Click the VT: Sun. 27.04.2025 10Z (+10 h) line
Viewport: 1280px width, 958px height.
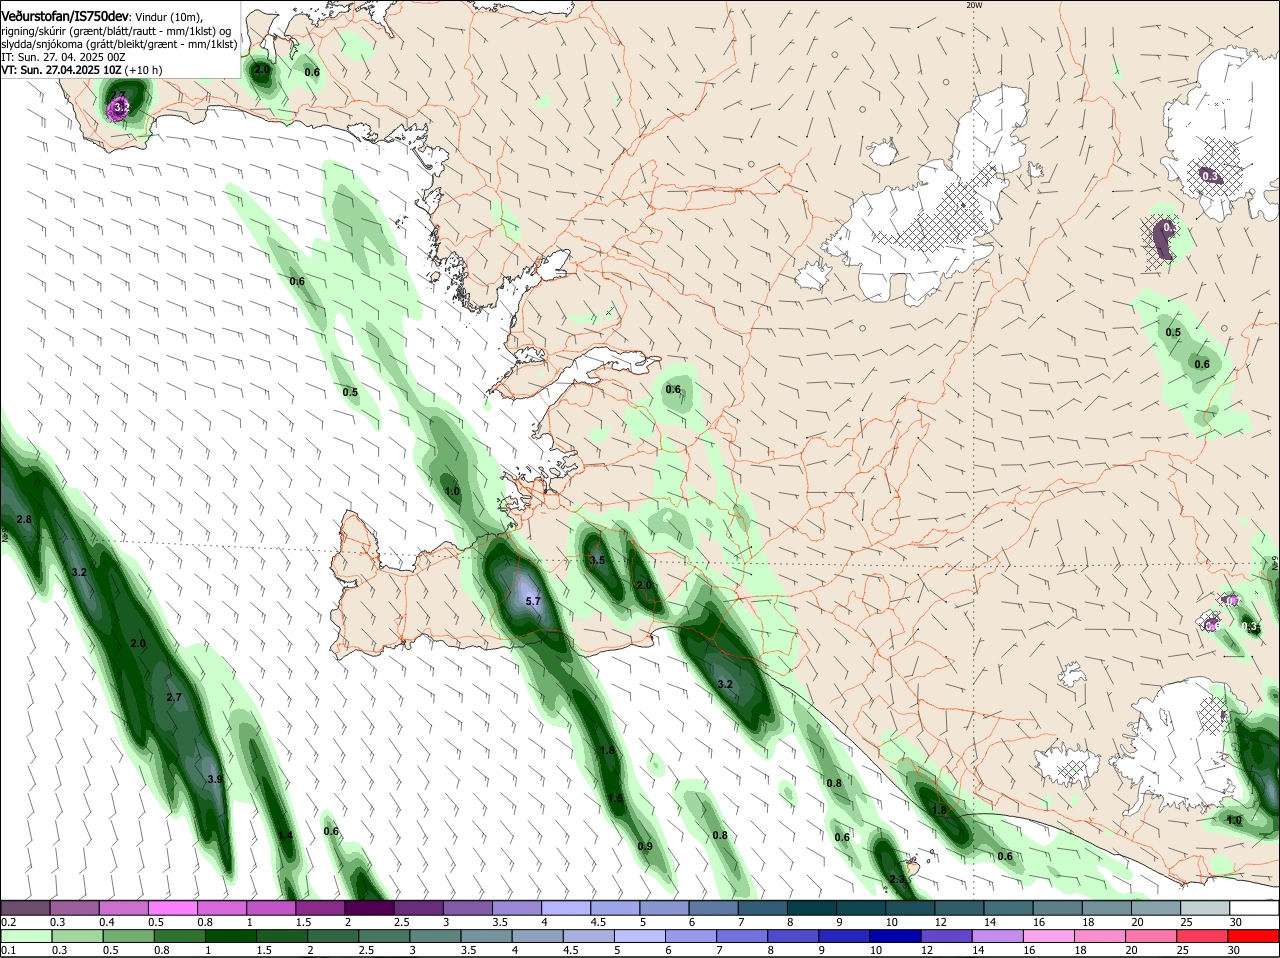(81, 70)
